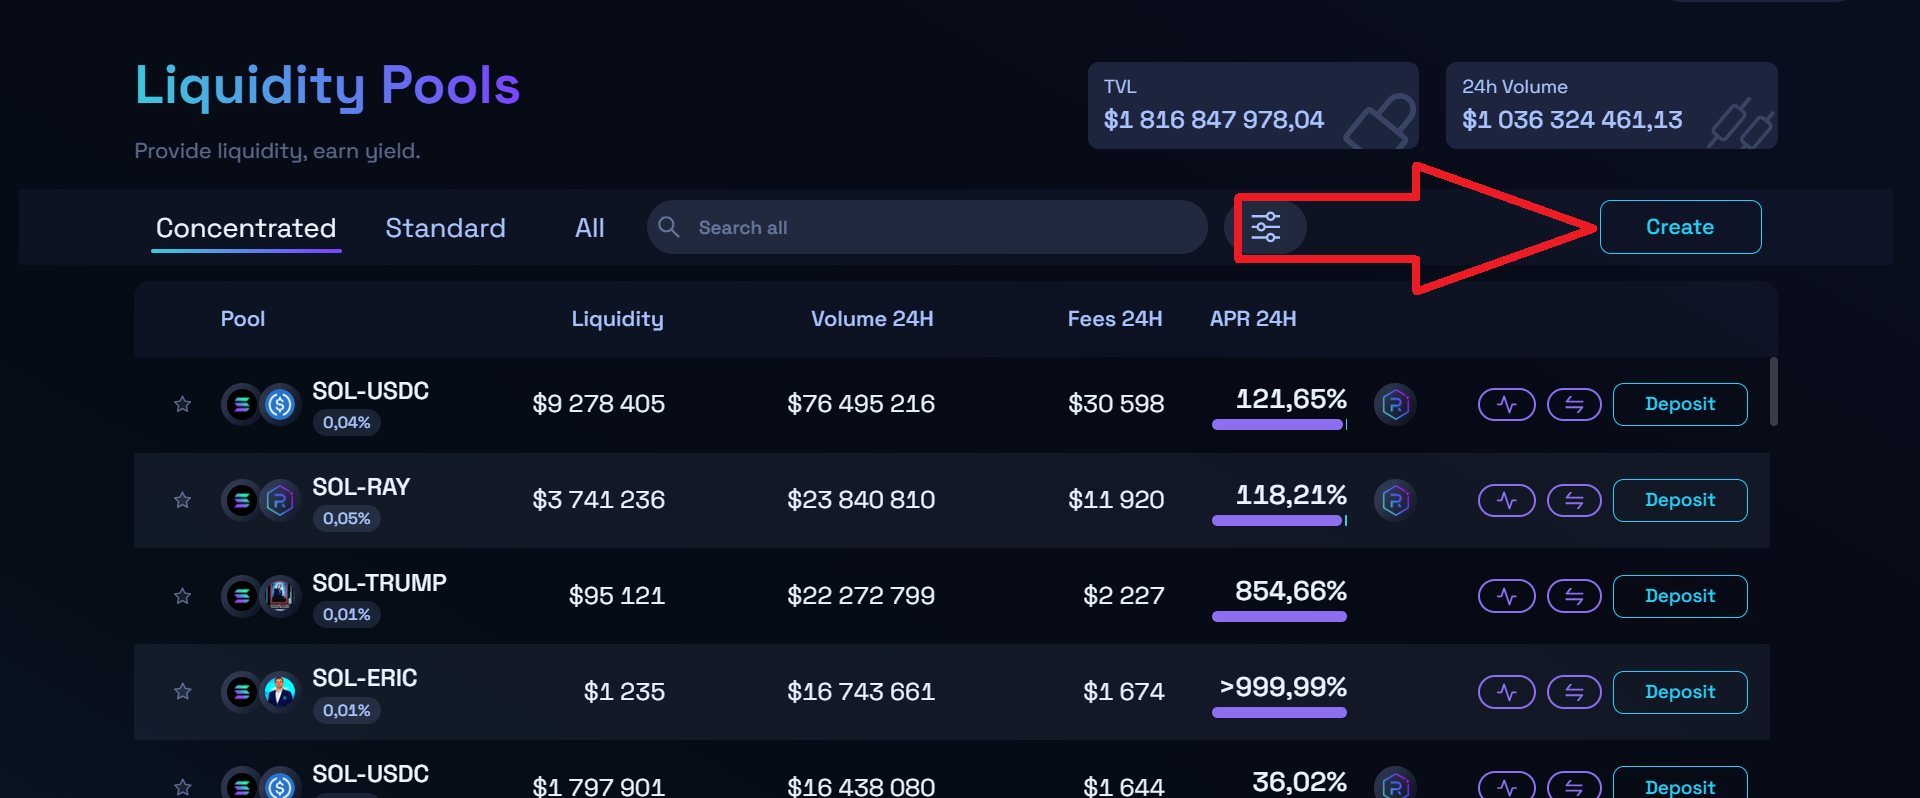Screen dimensions: 1920x798
Task: Deposit into SOL-USDC 0,04% pool
Action: click(1680, 404)
